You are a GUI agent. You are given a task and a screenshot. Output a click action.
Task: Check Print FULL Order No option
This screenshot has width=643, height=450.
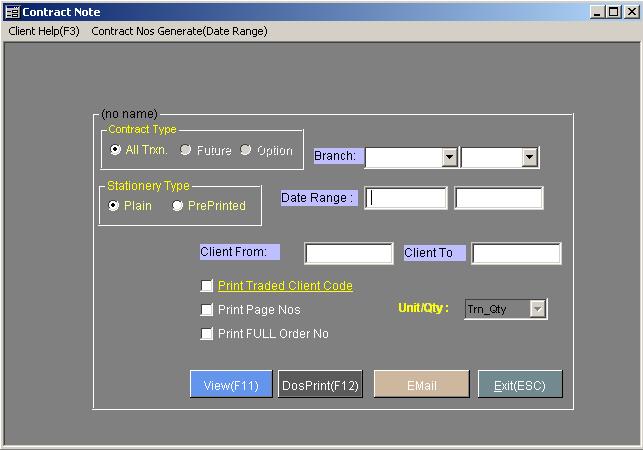coord(207,334)
